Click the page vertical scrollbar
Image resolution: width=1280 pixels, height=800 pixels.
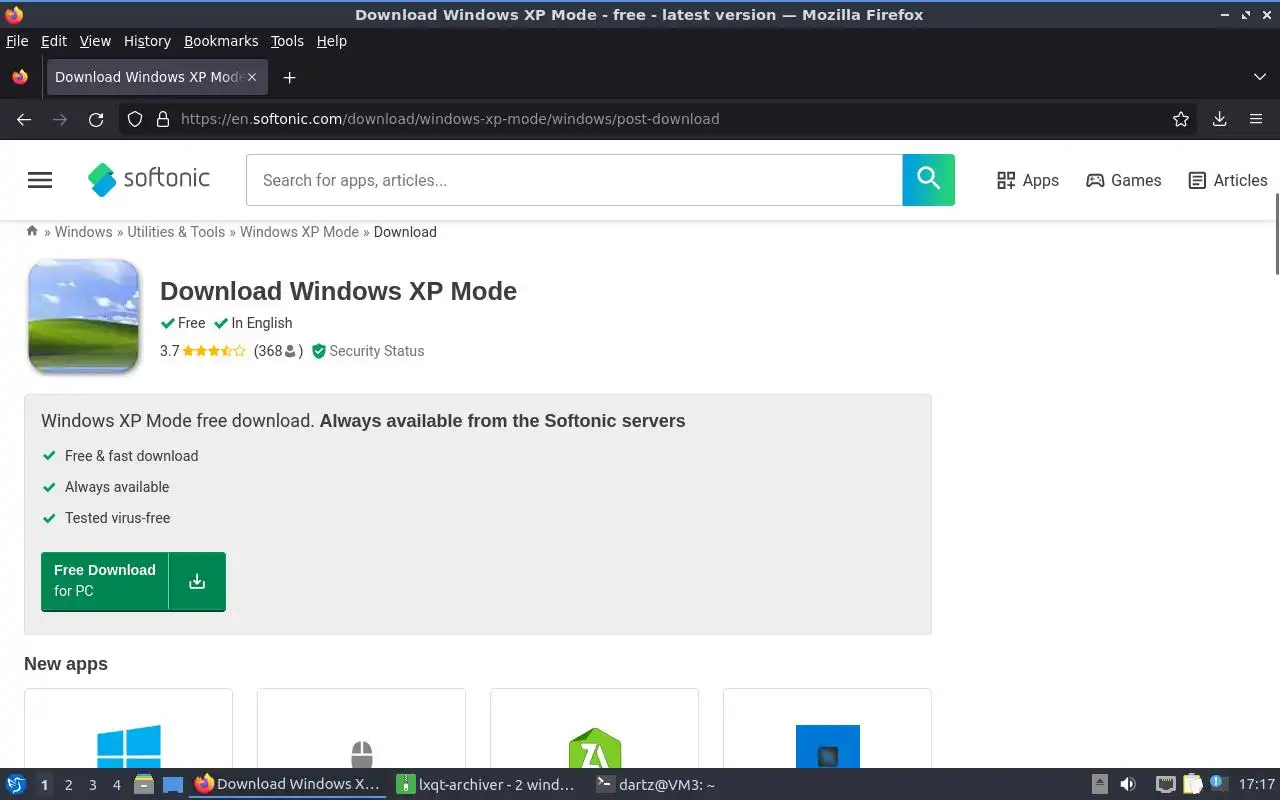click(x=1275, y=234)
